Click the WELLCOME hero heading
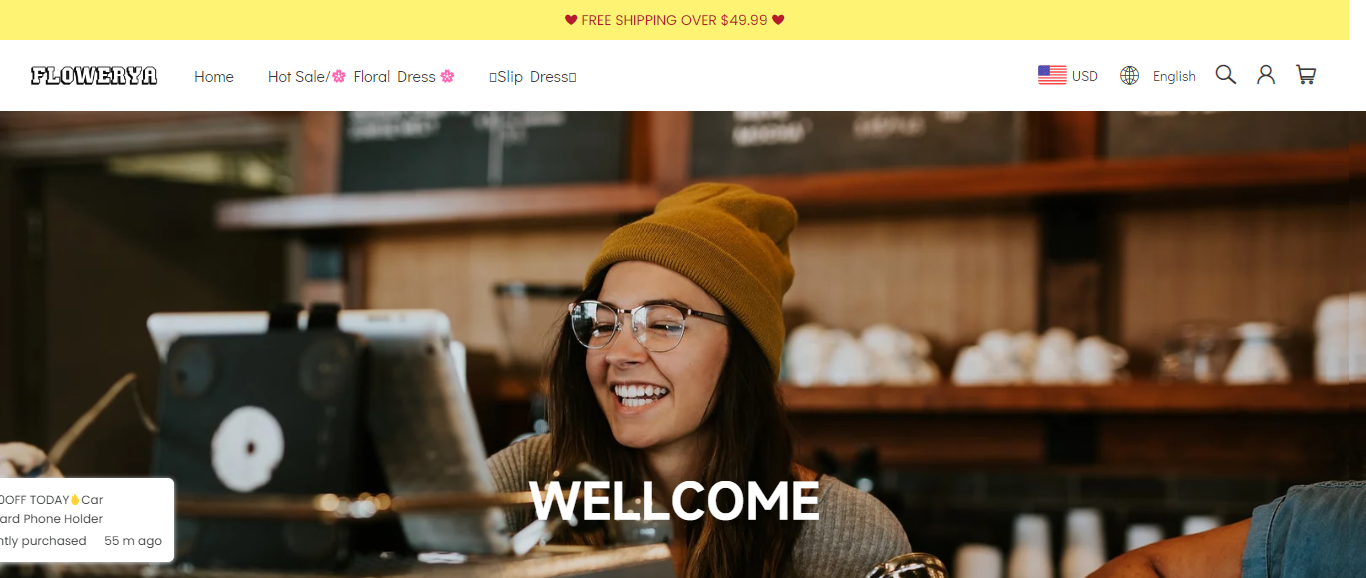This screenshot has height=578, width=1366. pyautogui.click(x=674, y=501)
